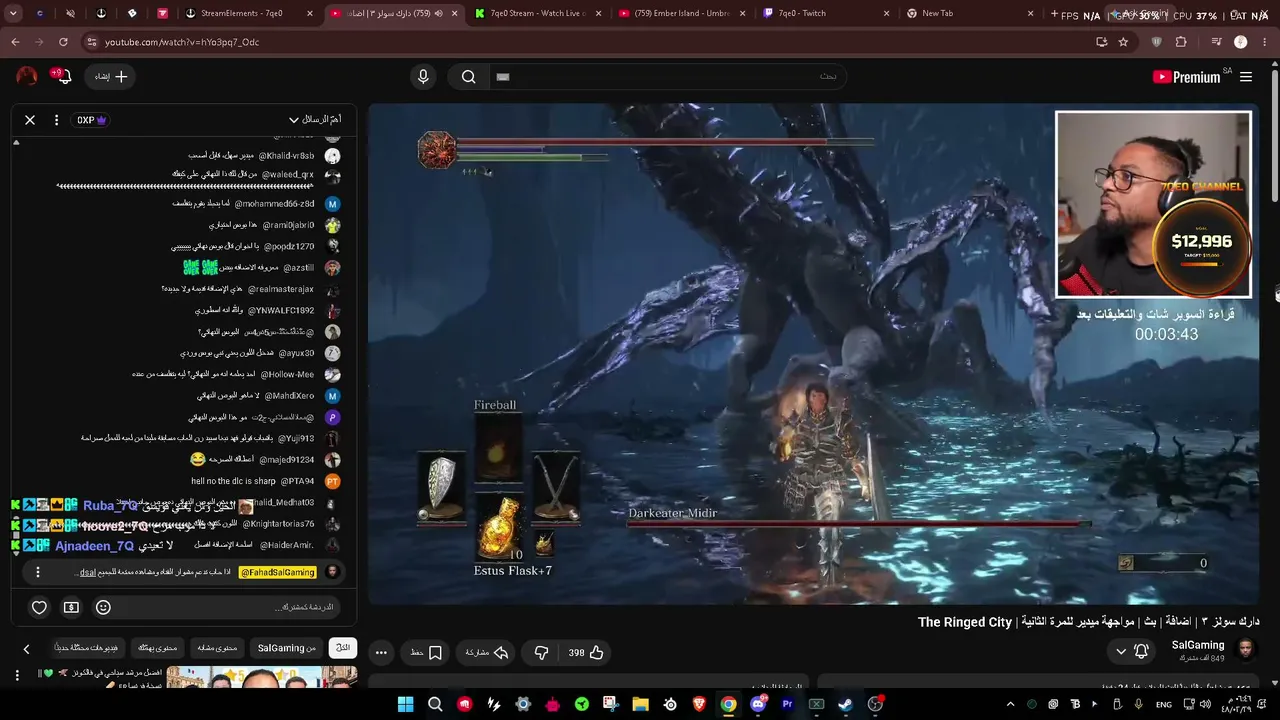The image size is (1280, 720).
Task: Reload the current page
Action: pyautogui.click(x=63, y=42)
